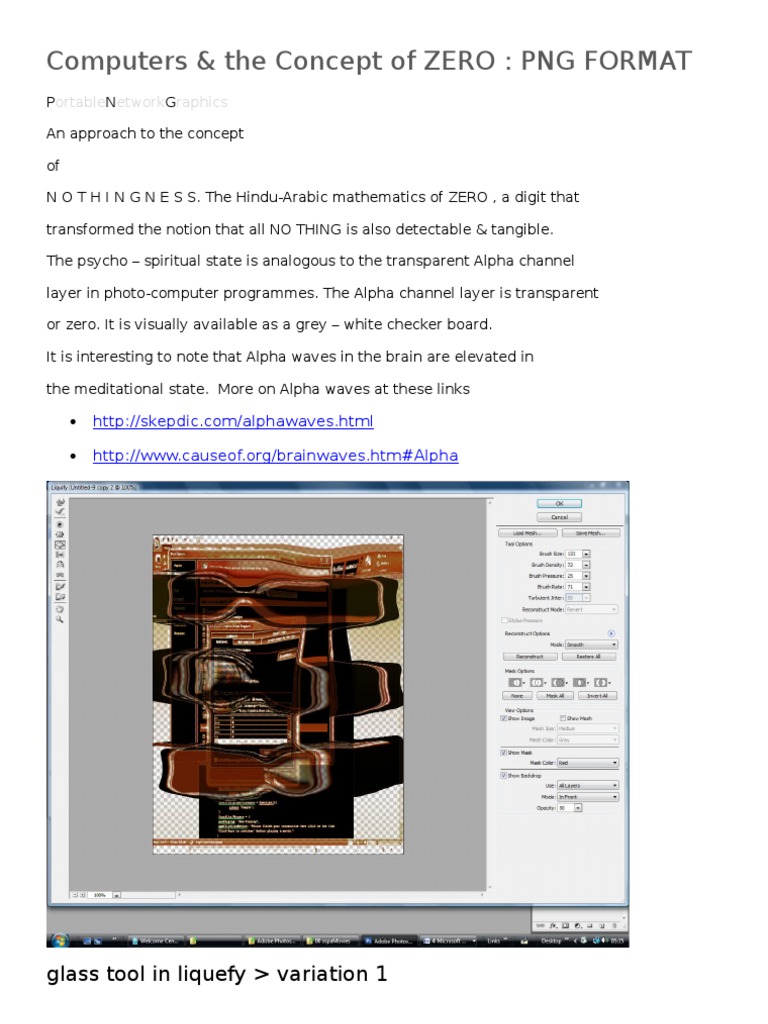This screenshot has height=1024, width=768.
Task: Click the Stylus Pressure checkbox
Action: coord(504,620)
